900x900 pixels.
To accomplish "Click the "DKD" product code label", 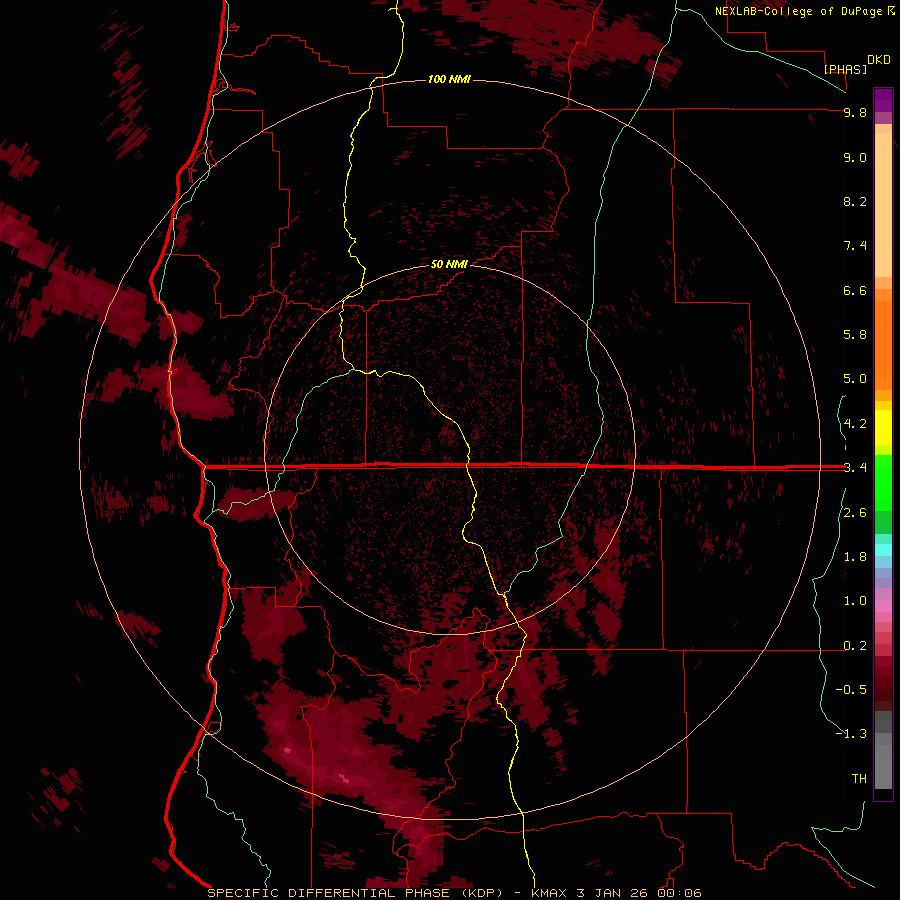I will (x=879, y=60).
